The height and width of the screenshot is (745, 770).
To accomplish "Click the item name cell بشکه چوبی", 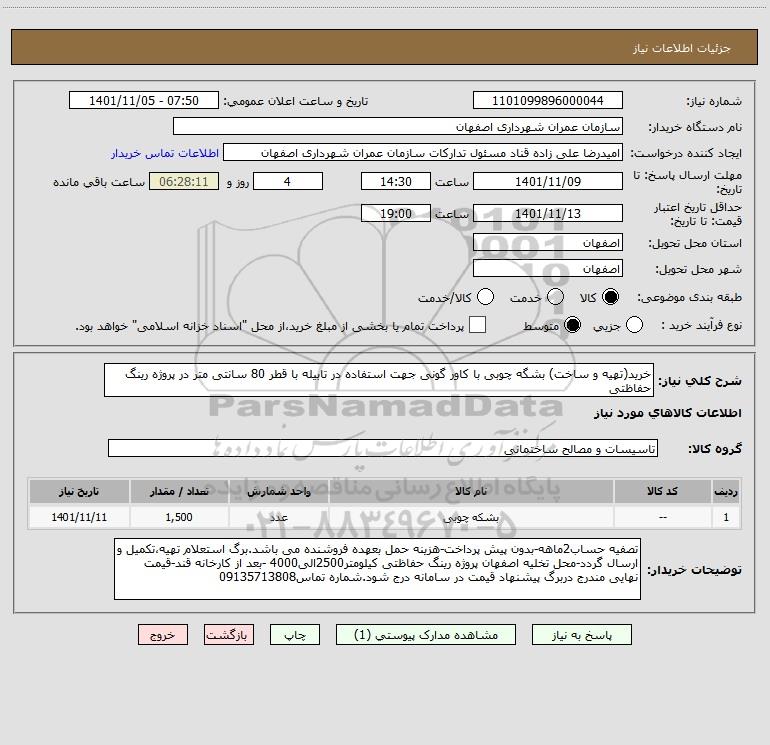I will pyautogui.click(x=470, y=517).
